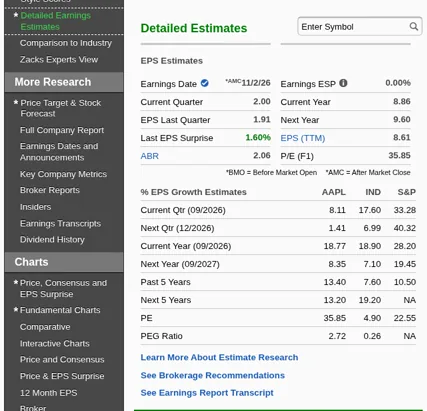Viewport: 427px width, 411px height.
Task: Click the Charts section header
Action: coord(64,262)
